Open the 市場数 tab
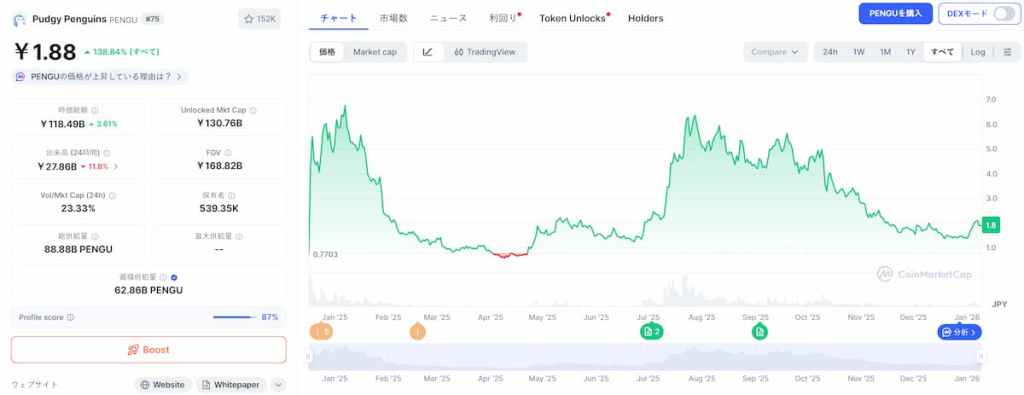The width and height of the screenshot is (1024, 395). click(x=394, y=18)
